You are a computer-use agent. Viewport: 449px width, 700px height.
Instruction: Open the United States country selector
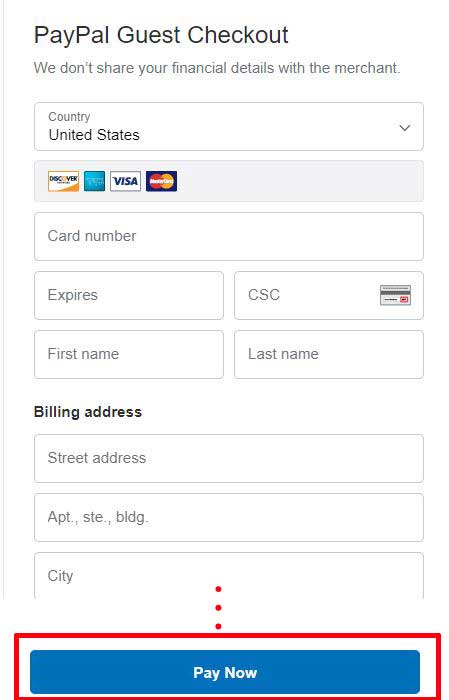pos(229,126)
